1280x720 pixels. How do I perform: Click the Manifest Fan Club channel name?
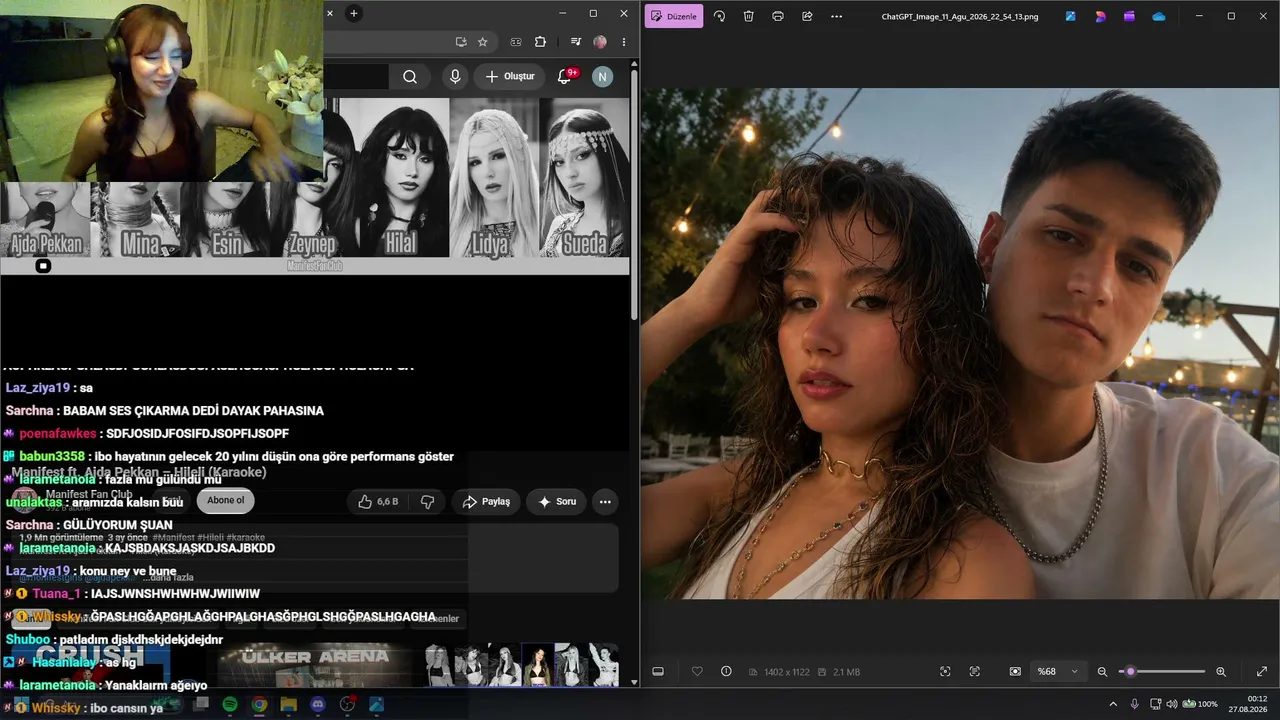89,495
